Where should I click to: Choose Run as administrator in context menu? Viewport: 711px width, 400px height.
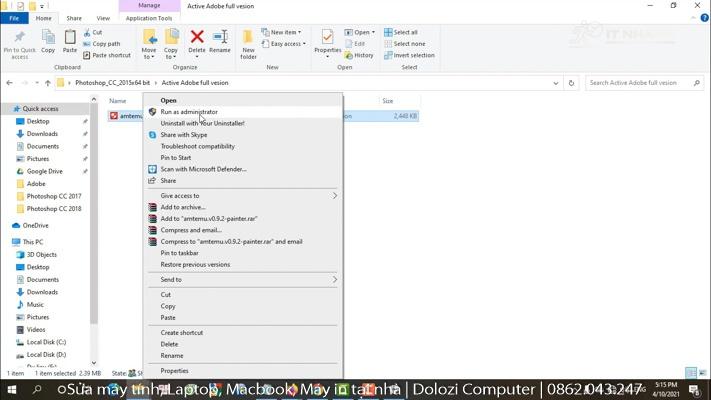click(x=189, y=112)
